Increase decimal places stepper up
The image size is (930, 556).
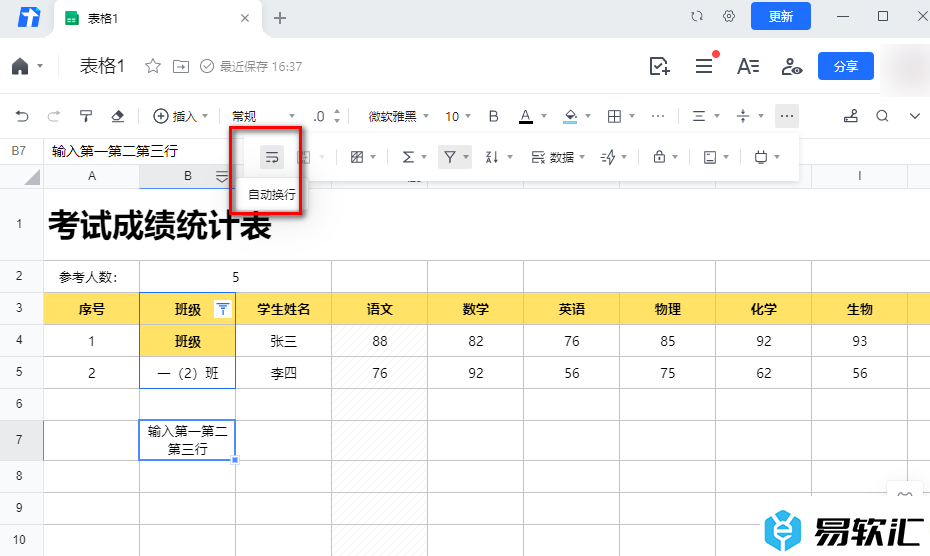click(337, 112)
